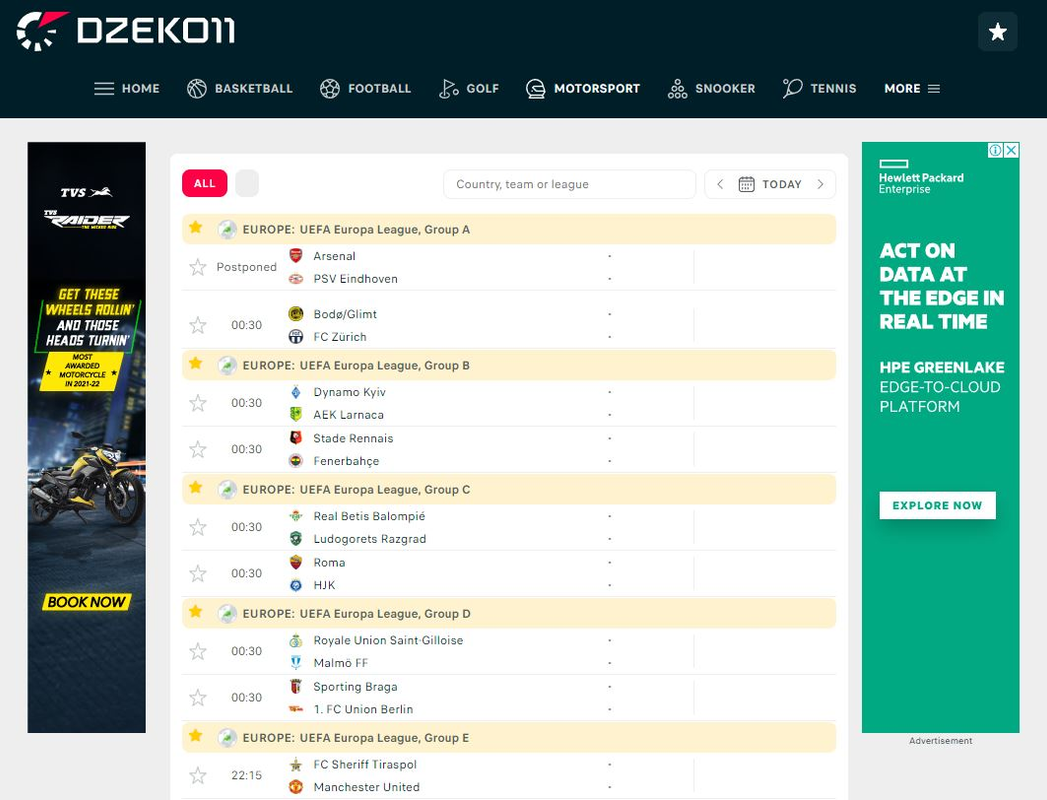Go to previous day with left chevron
Screen dimensions: 1047x800
pyautogui.click(x=720, y=184)
